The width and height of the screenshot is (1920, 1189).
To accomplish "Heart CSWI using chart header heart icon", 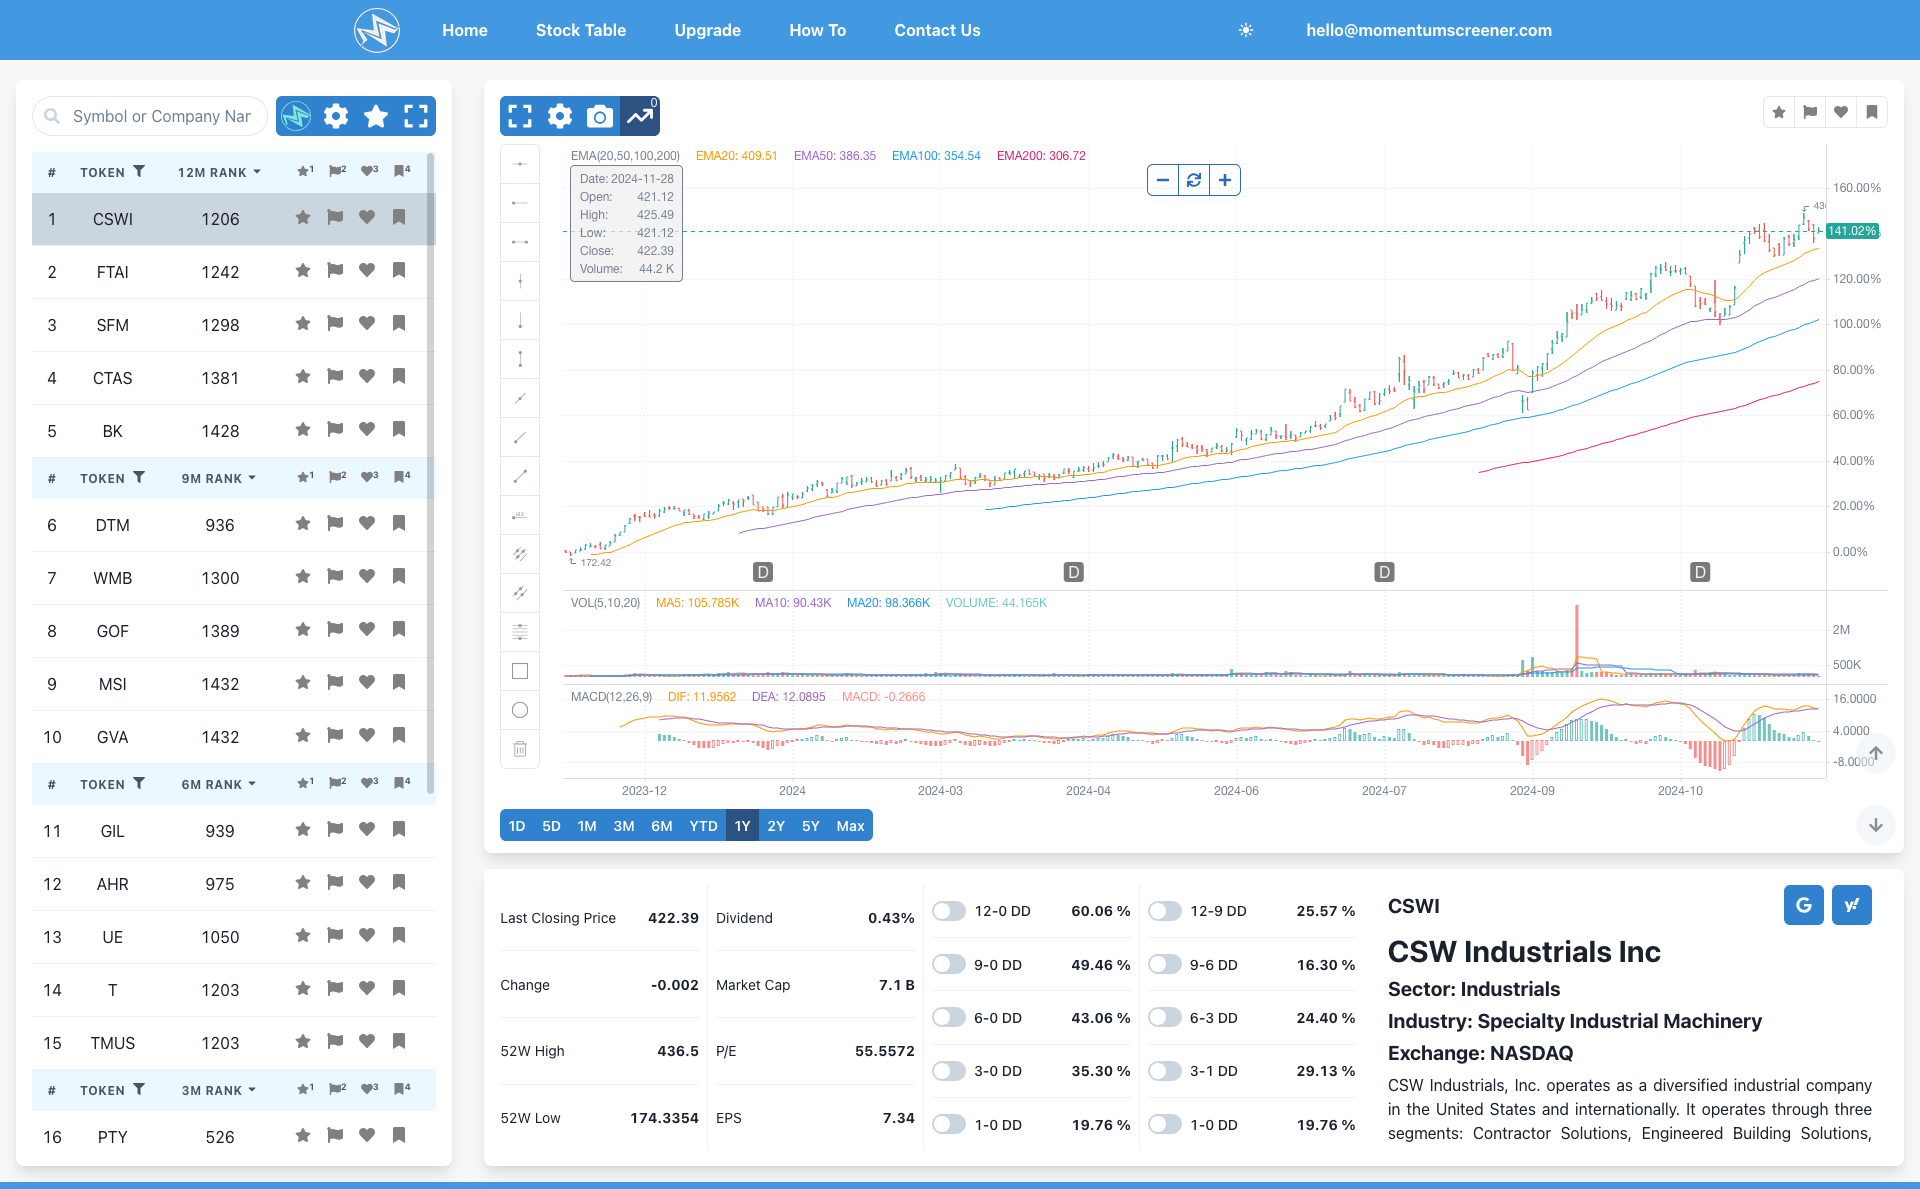I will 1841,112.
